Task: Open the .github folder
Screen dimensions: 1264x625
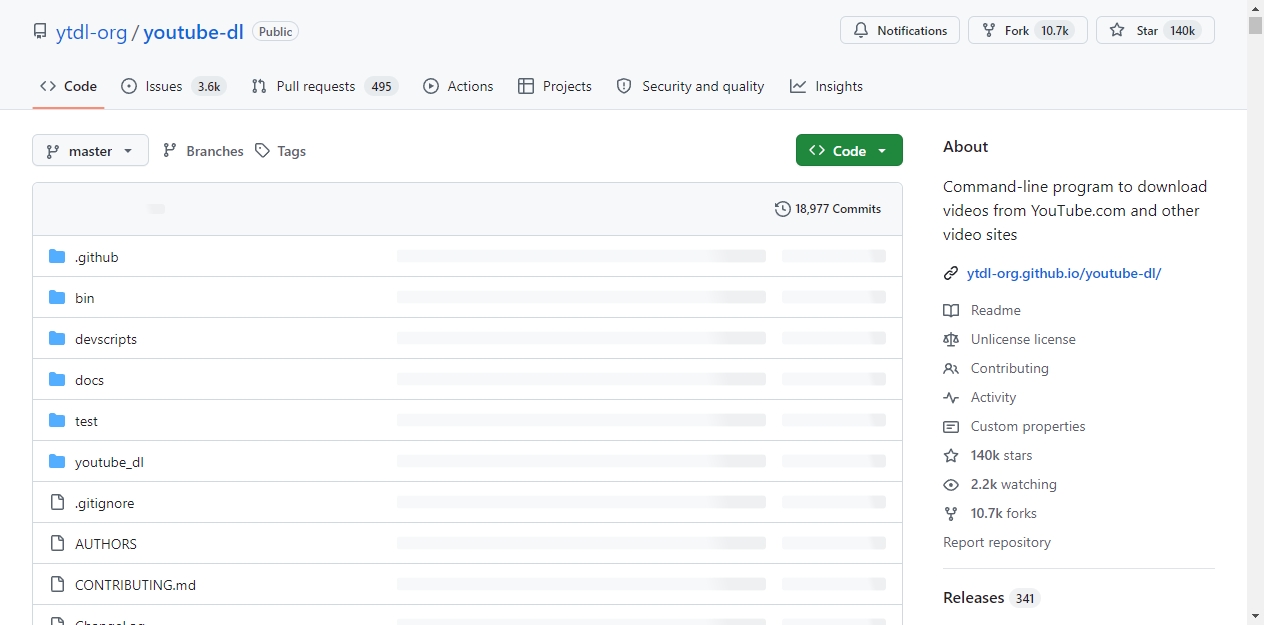Action: pyautogui.click(x=97, y=257)
